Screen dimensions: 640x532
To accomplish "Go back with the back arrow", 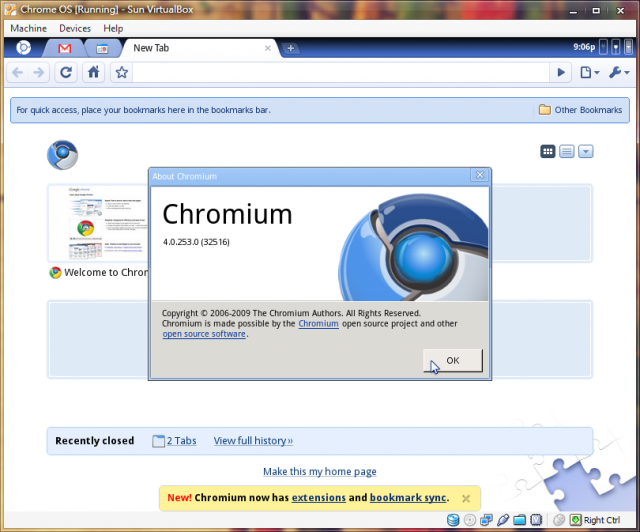I will pyautogui.click(x=18, y=73).
